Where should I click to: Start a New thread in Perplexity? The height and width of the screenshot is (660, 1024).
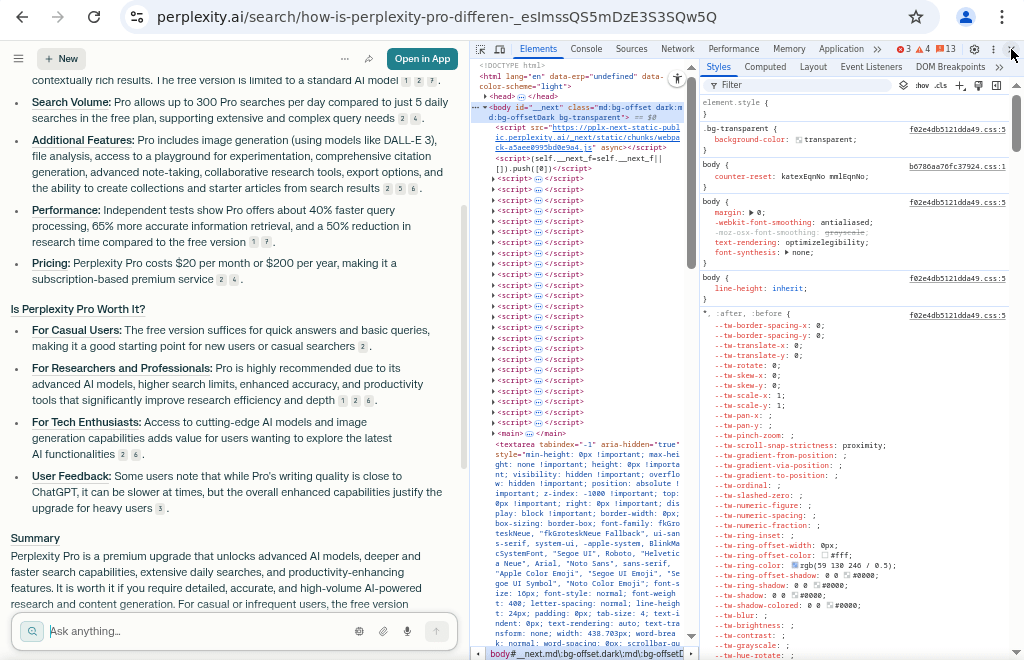[61, 59]
